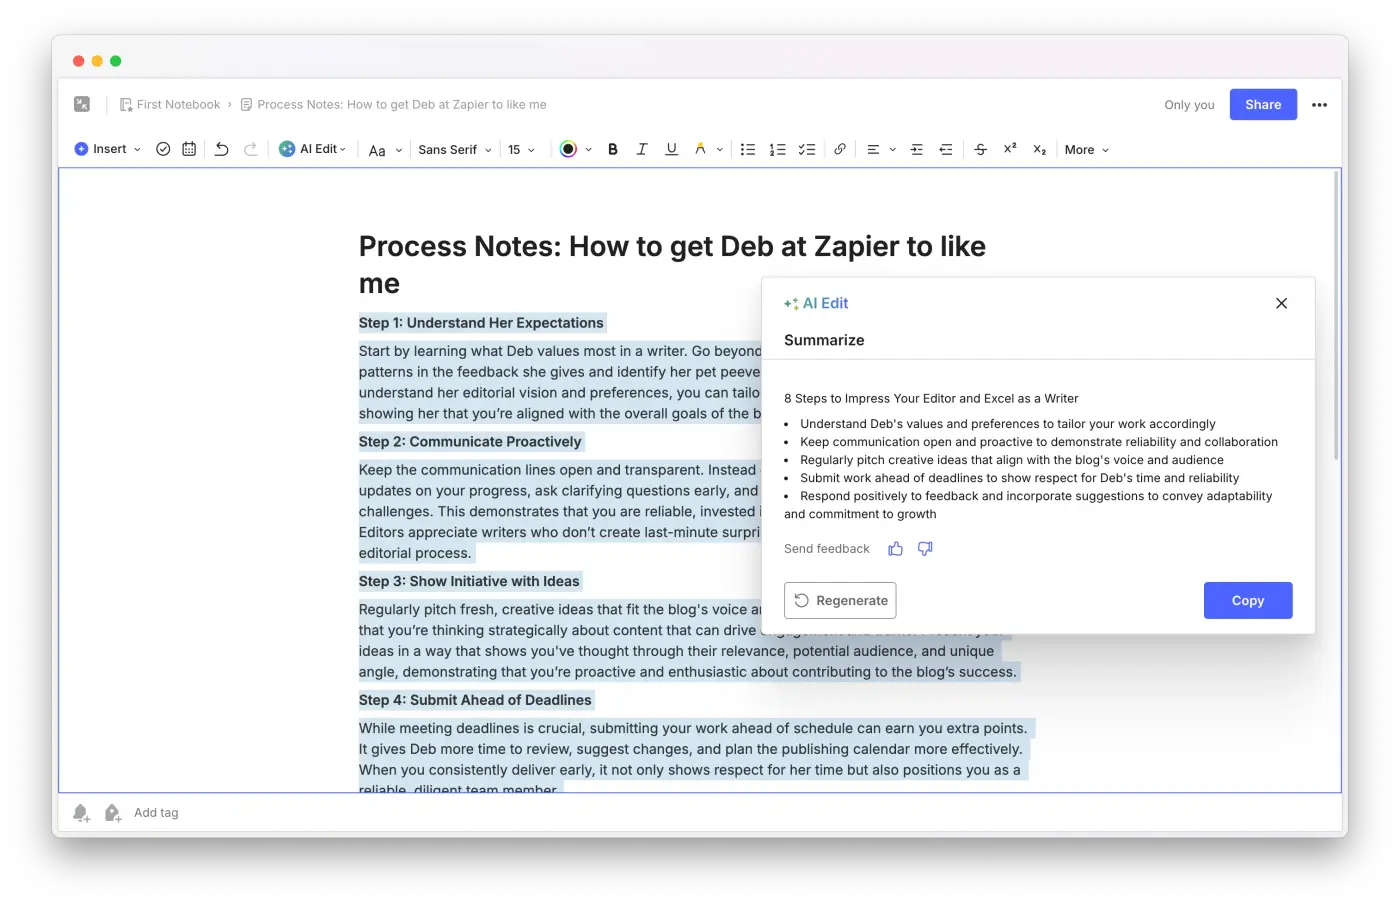Image resolution: width=1400 pixels, height=906 pixels.
Task: Click the expand note view icon
Action: pos(82,104)
